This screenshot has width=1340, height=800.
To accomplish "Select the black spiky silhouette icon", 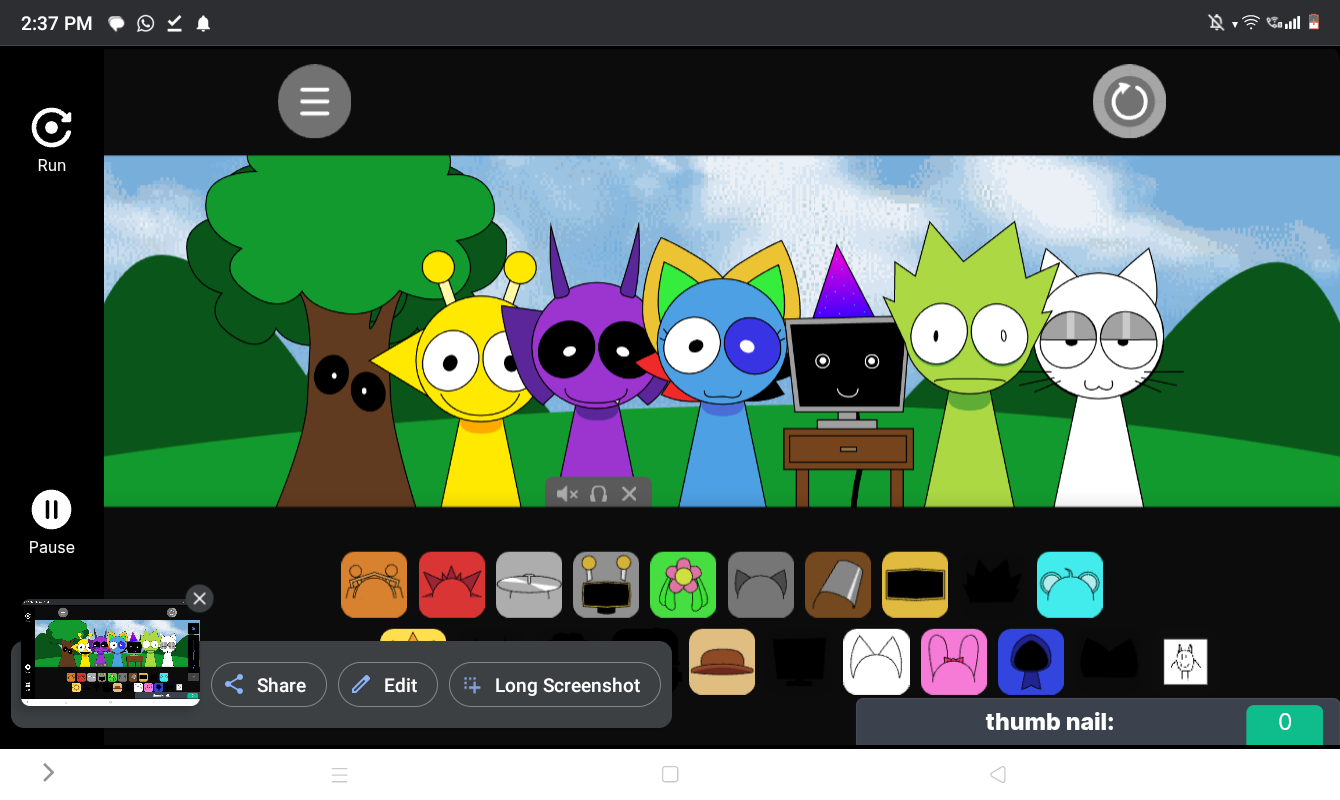I will (x=992, y=585).
